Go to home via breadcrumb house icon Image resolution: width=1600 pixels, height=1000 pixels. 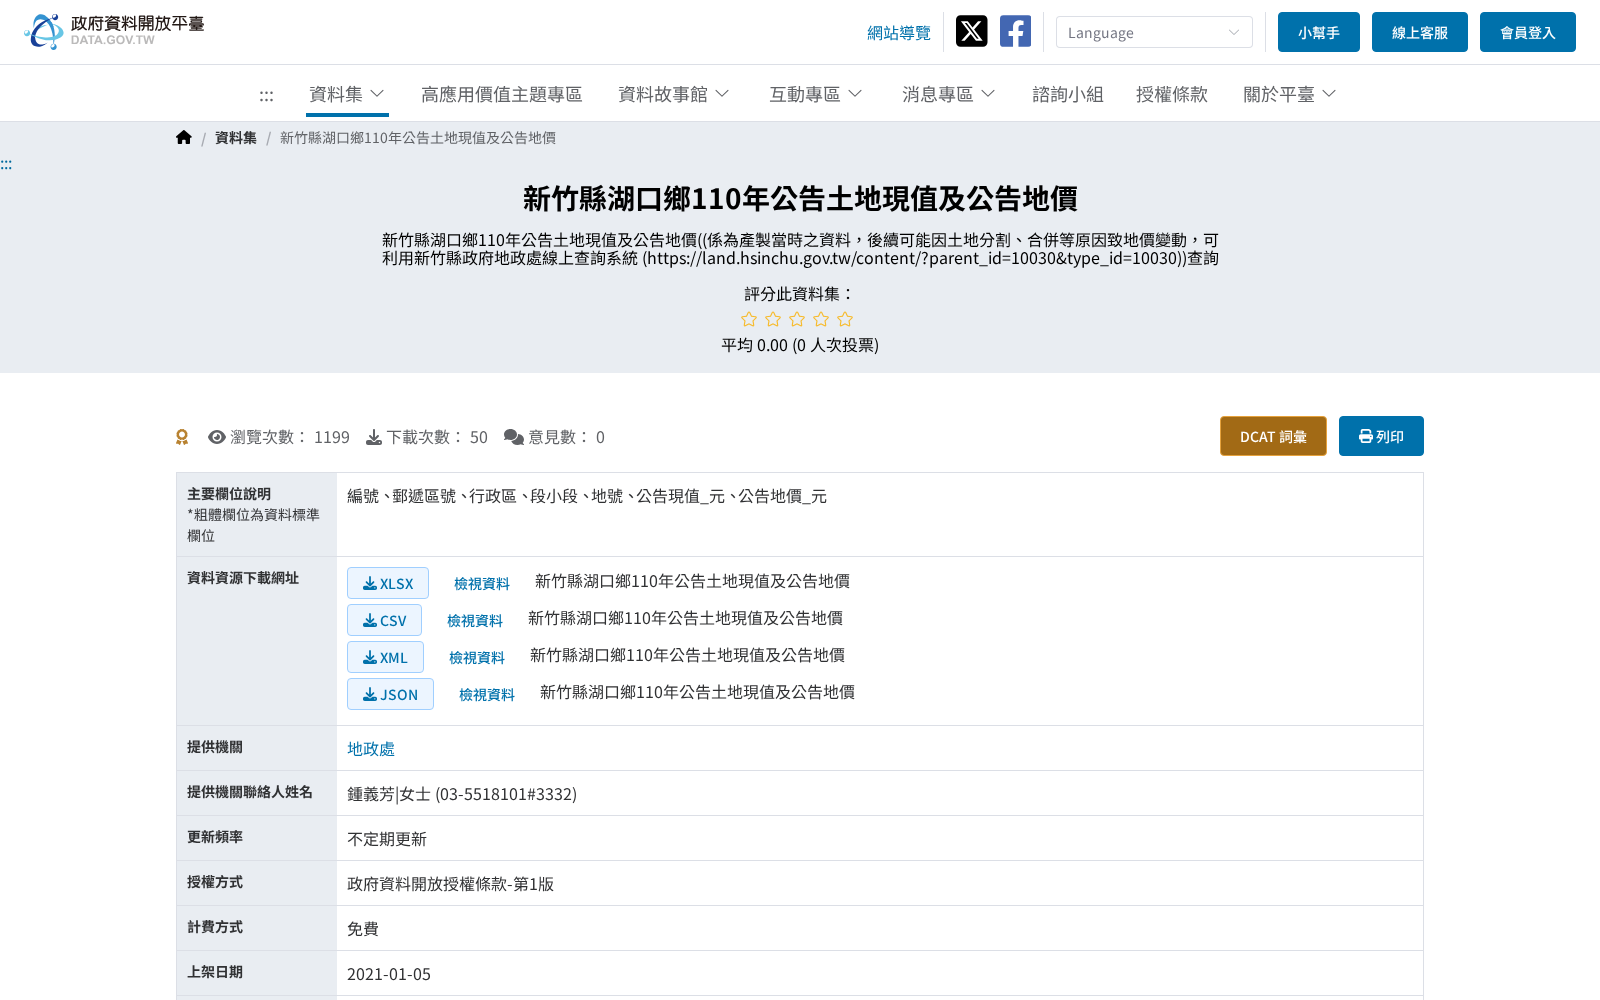(184, 138)
